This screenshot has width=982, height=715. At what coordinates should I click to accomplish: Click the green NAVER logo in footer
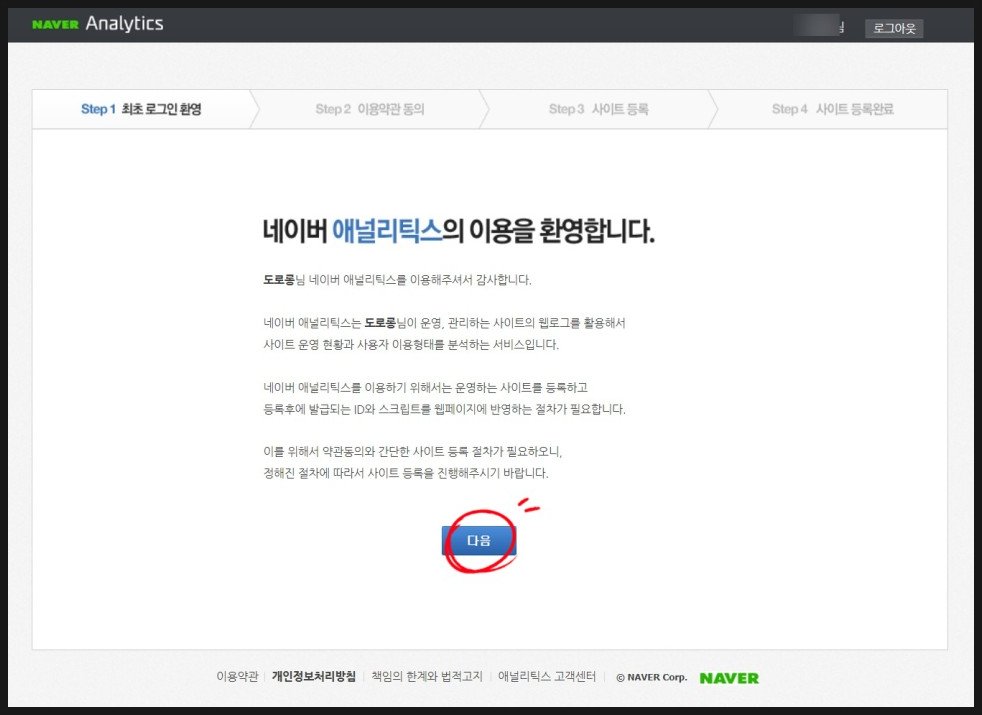click(x=729, y=677)
